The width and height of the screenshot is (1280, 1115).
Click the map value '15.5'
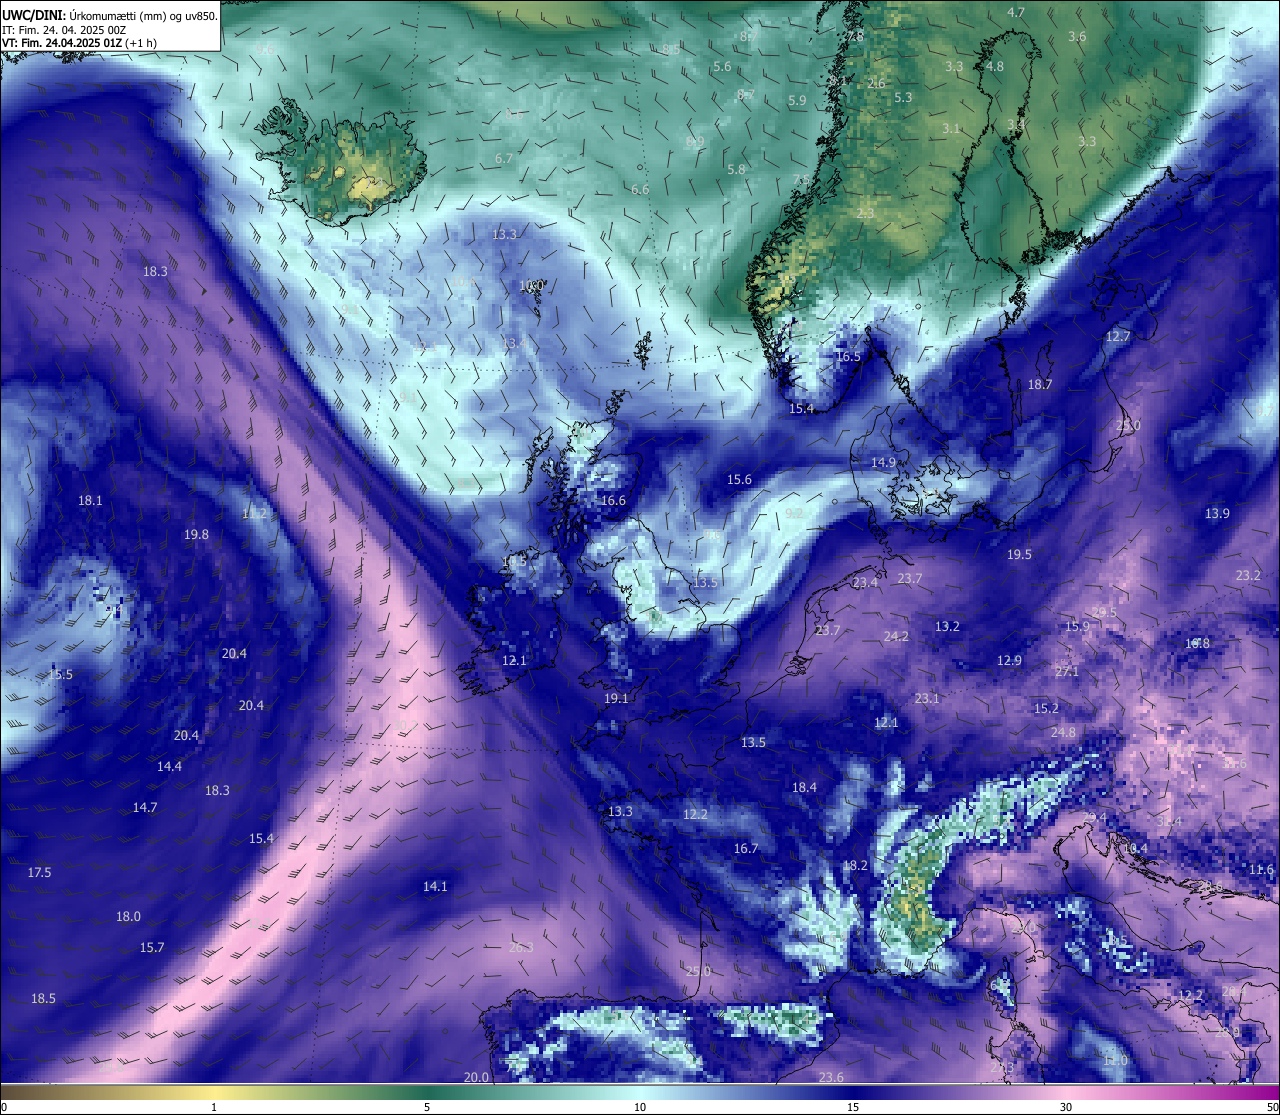60,675
